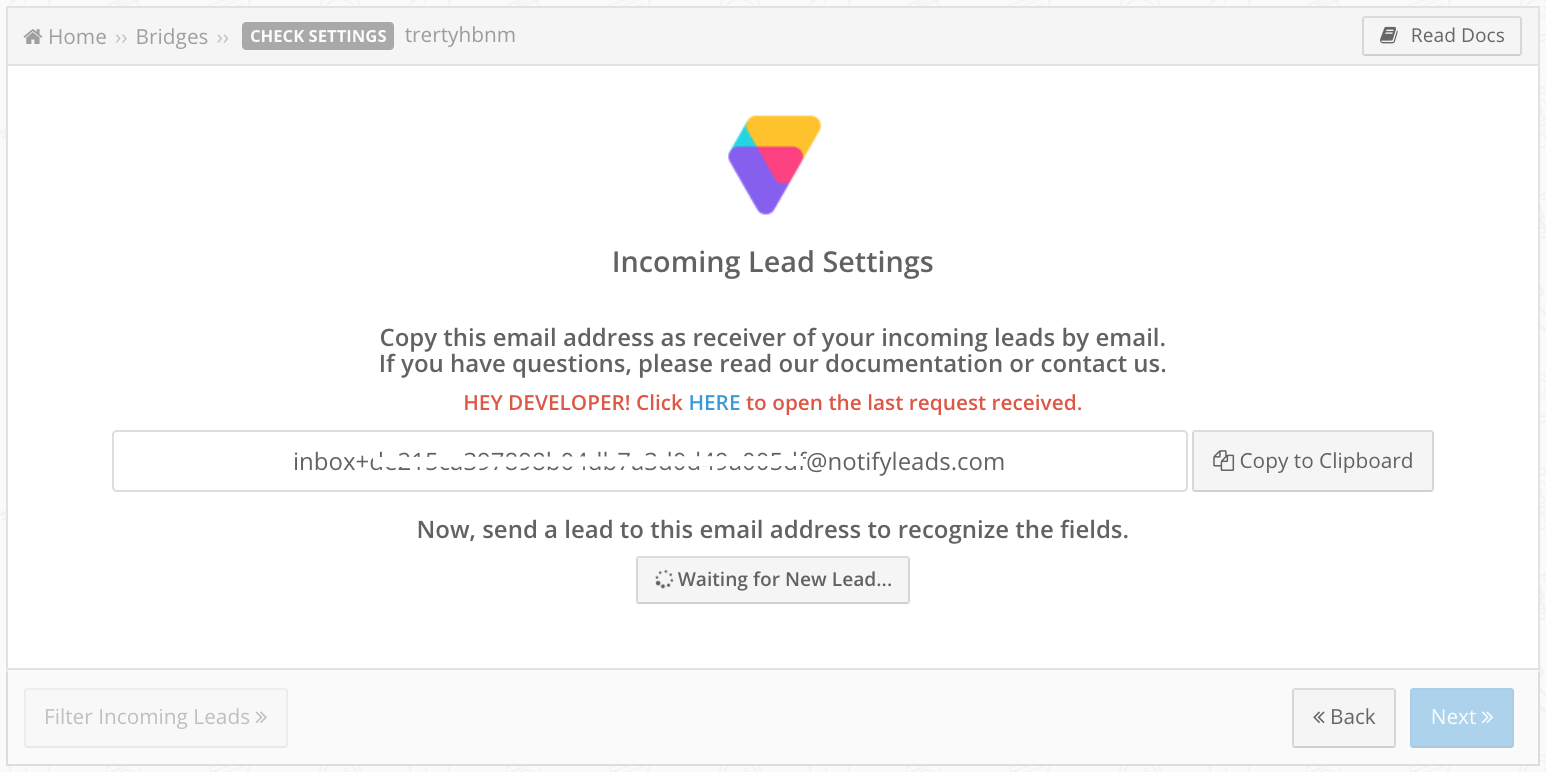
Task: Open the Read Docs button
Action: [1442, 36]
